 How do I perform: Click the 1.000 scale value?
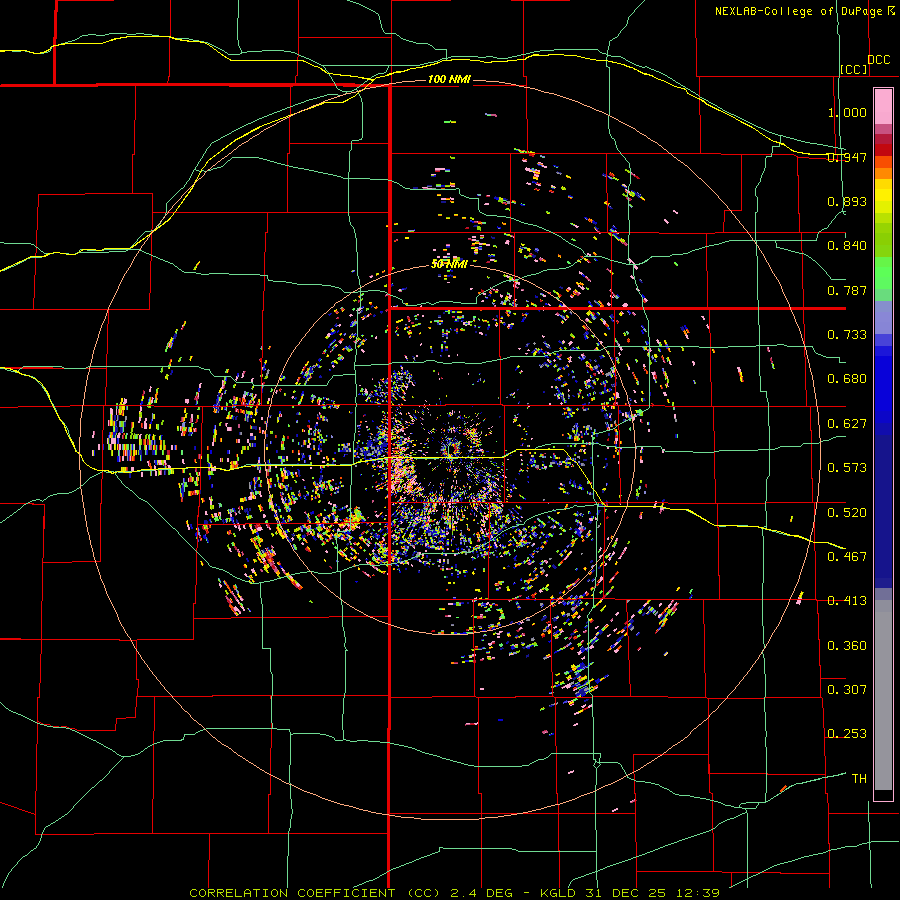pos(847,112)
